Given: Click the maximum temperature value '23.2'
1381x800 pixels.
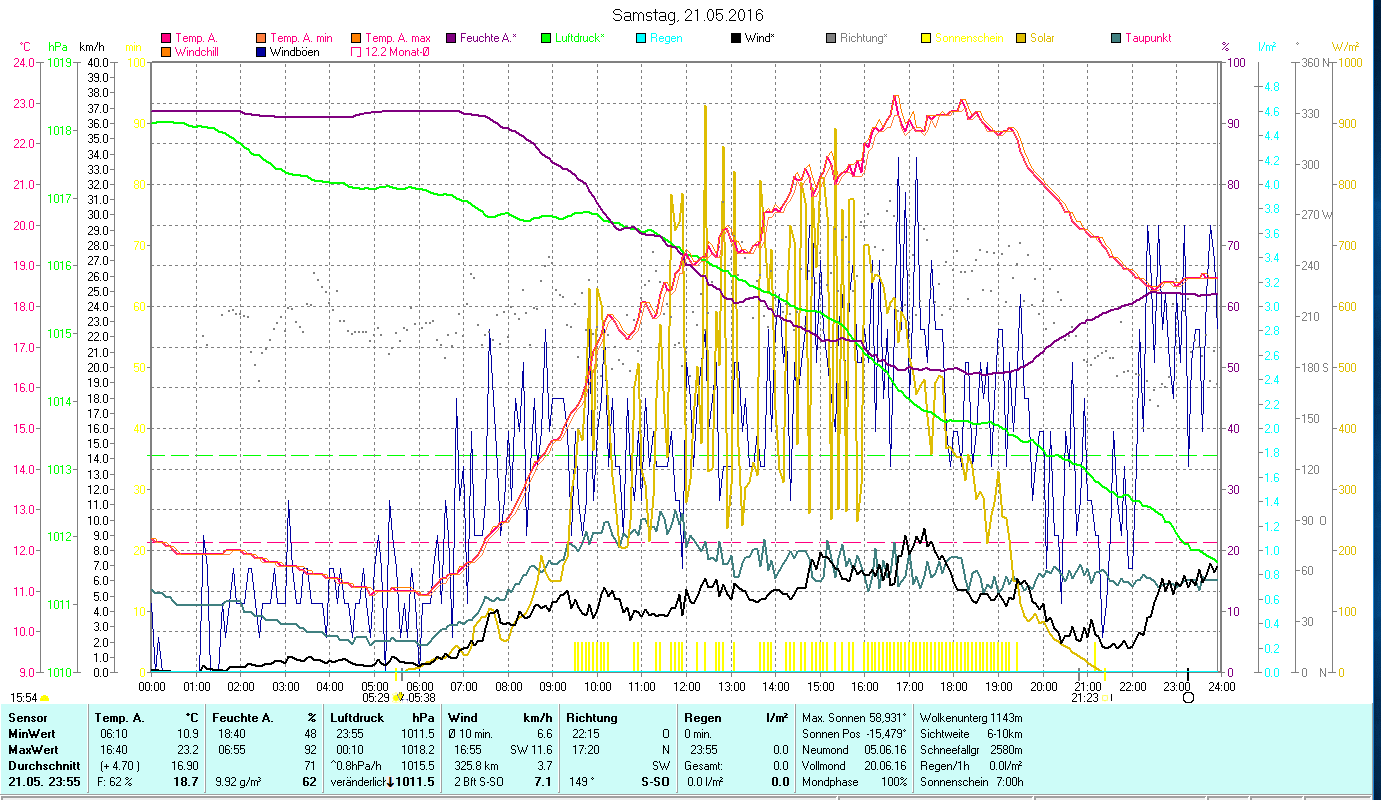Looking at the screenshot, I should [187, 749].
